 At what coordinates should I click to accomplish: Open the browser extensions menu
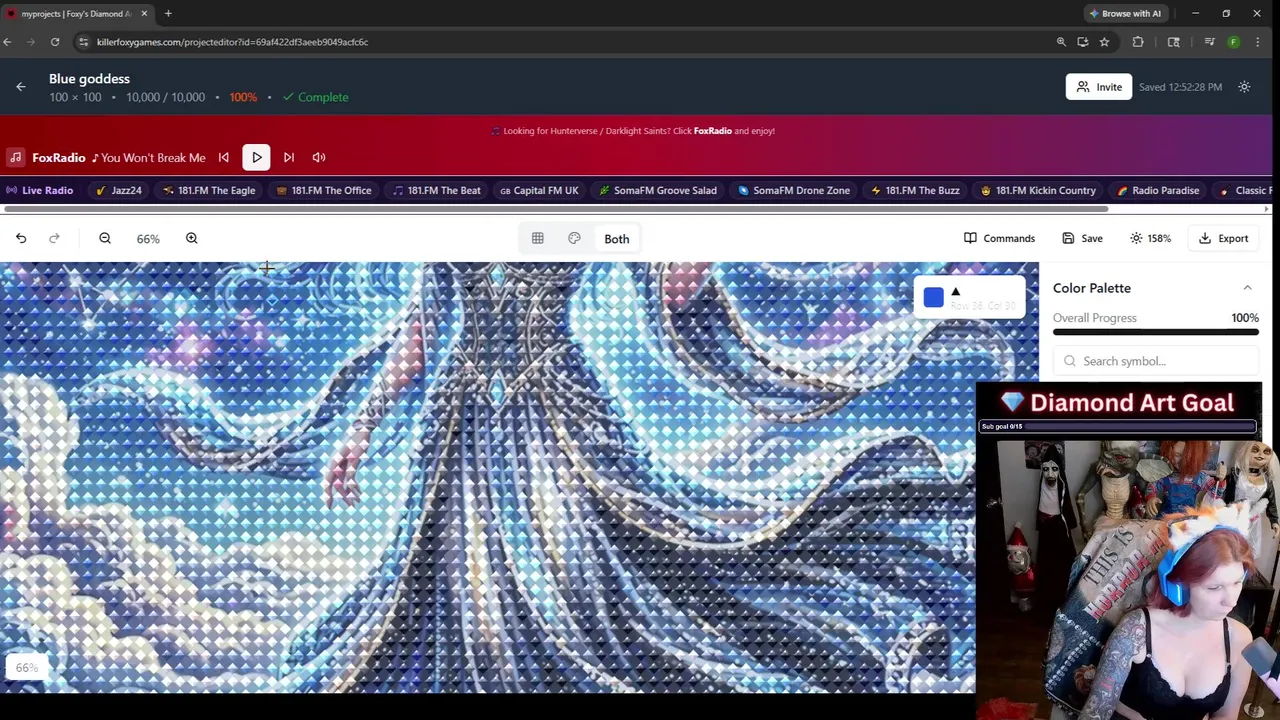coord(1138,42)
